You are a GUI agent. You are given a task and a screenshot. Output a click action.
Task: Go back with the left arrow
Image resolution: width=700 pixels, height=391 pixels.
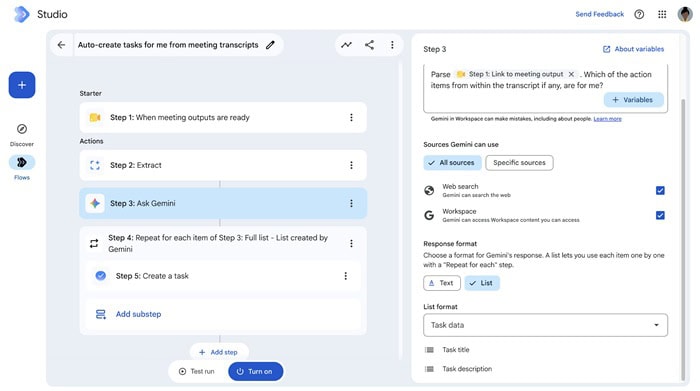pyautogui.click(x=61, y=45)
